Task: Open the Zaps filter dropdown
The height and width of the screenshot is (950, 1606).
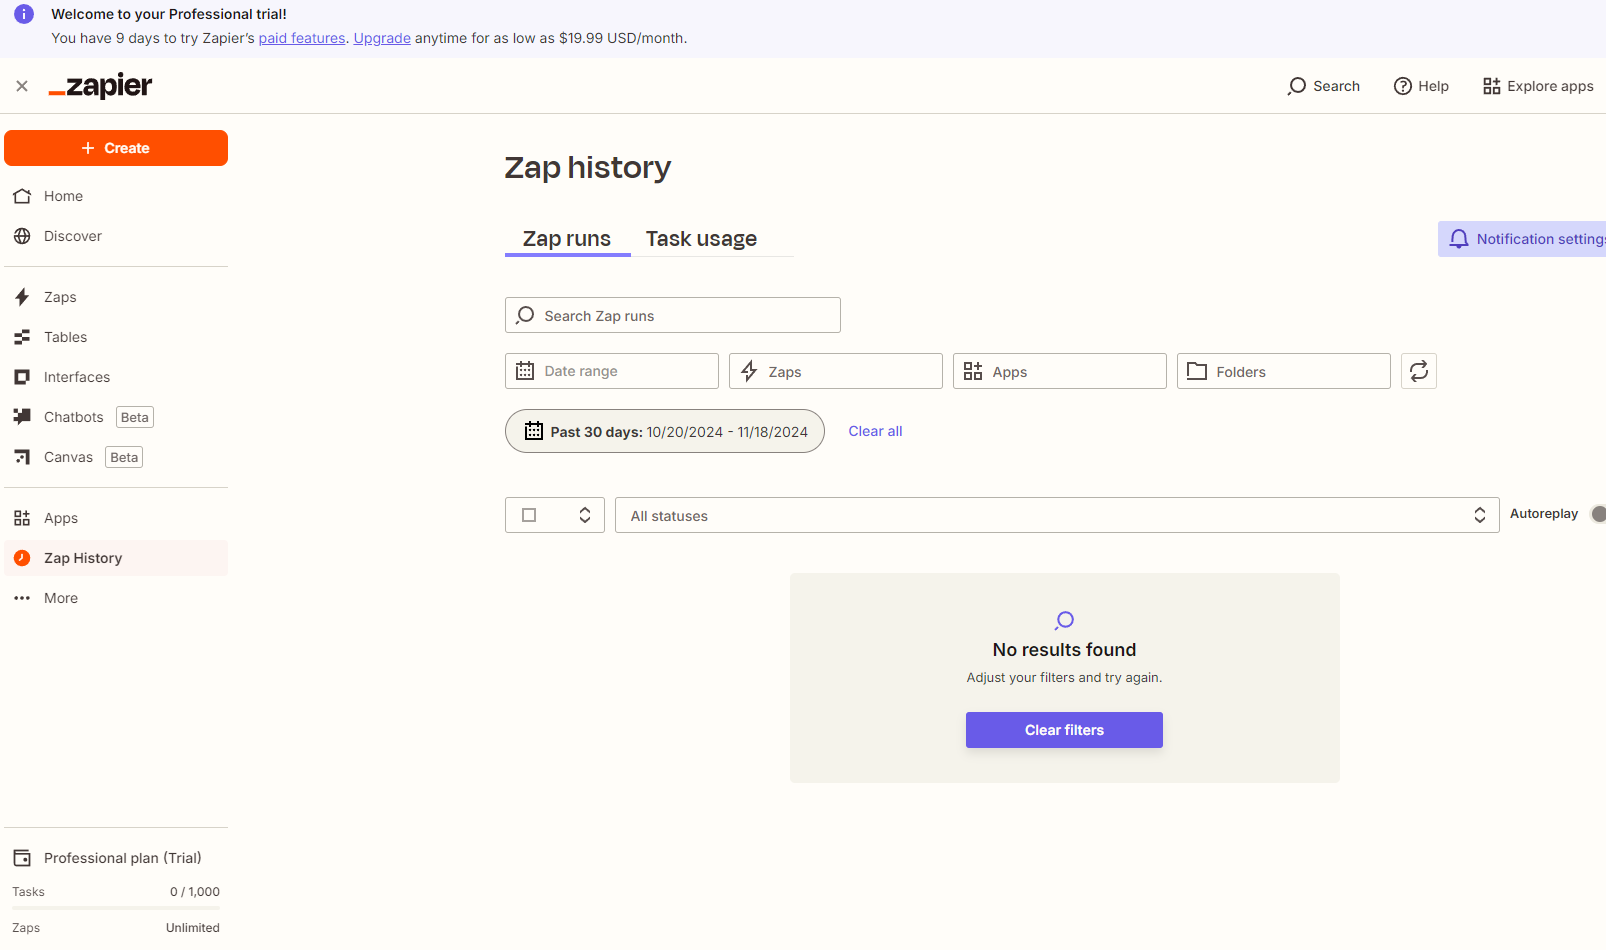Action: click(x=836, y=371)
